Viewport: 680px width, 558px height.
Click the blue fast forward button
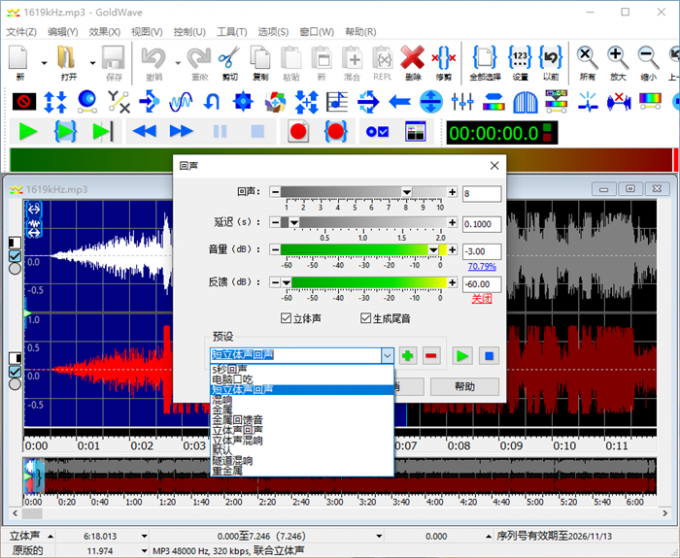tap(181, 131)
